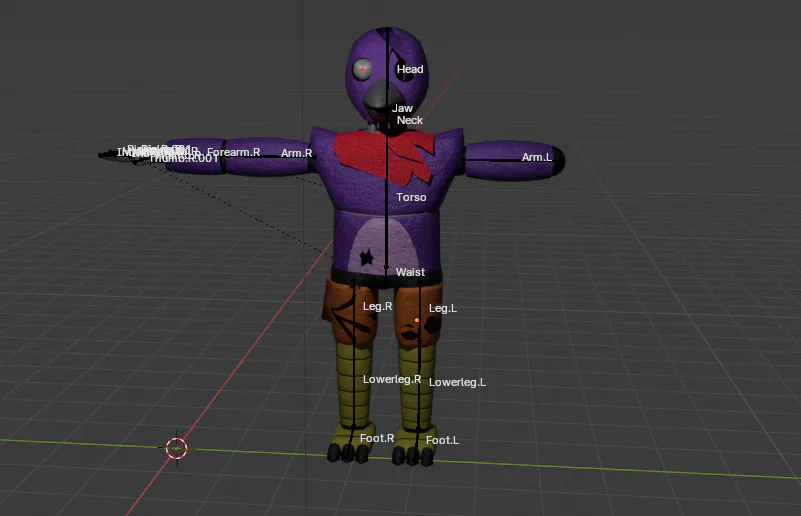
Task: Select the Waist bone label
Action: click(x=410, y=272)
